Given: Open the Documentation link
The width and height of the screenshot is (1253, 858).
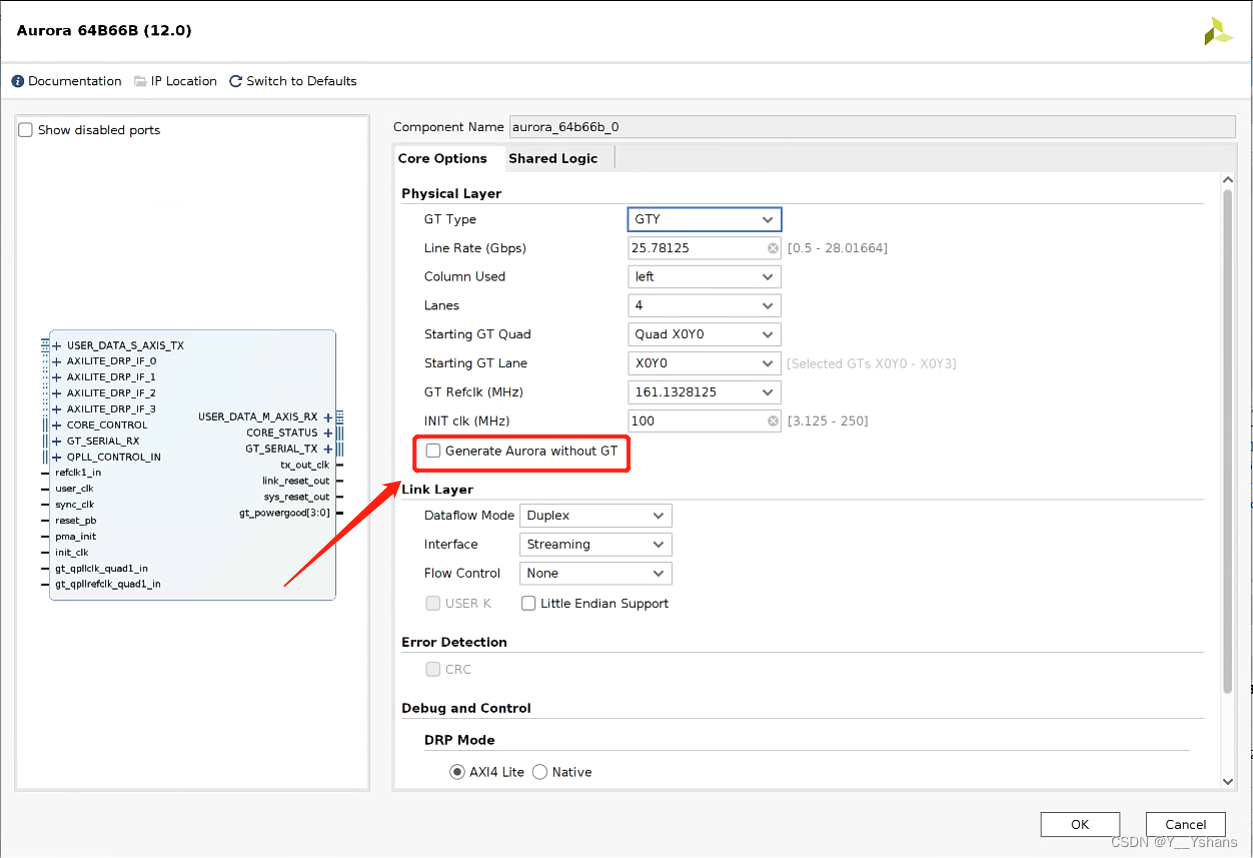Looking at the screenshot, I should click(x=75, y=81).
